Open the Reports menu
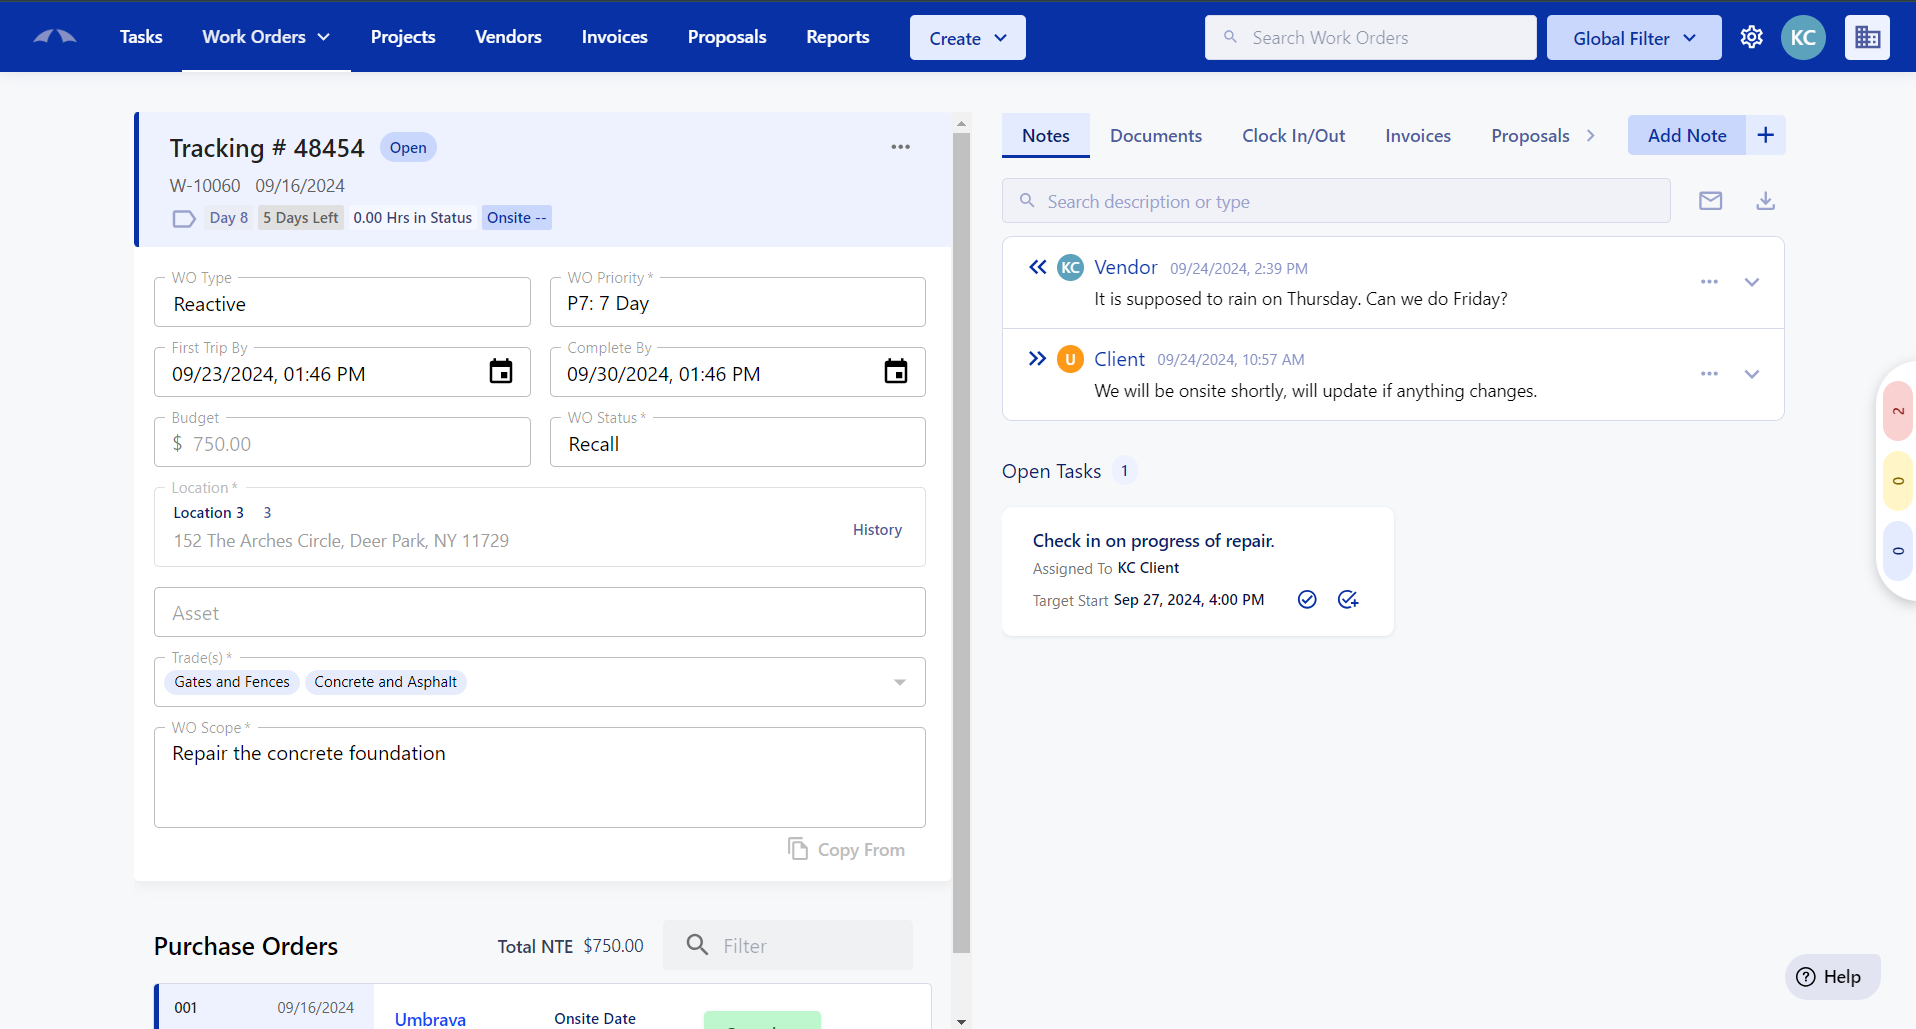This screenshot has height=1029, width=1916. (838, 37)
